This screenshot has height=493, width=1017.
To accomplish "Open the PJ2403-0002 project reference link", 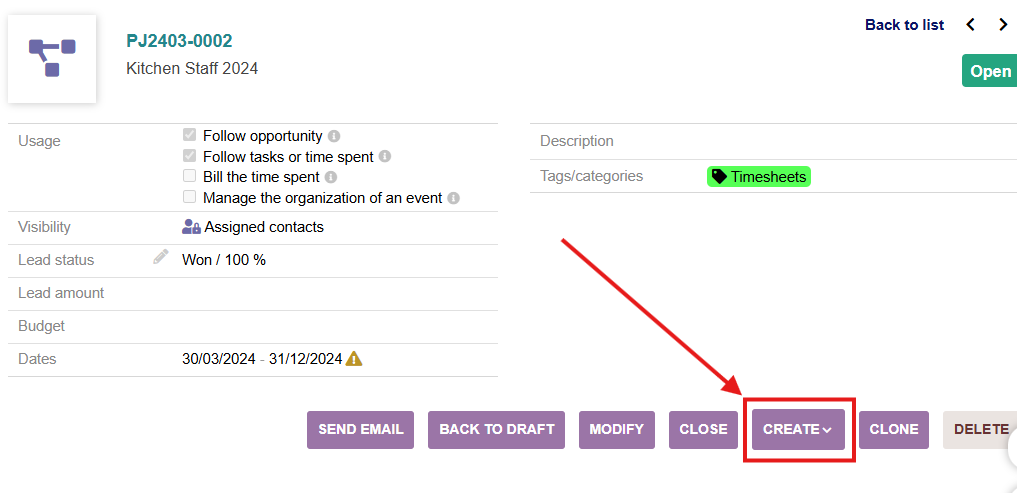I will click(x=179, y=41).
